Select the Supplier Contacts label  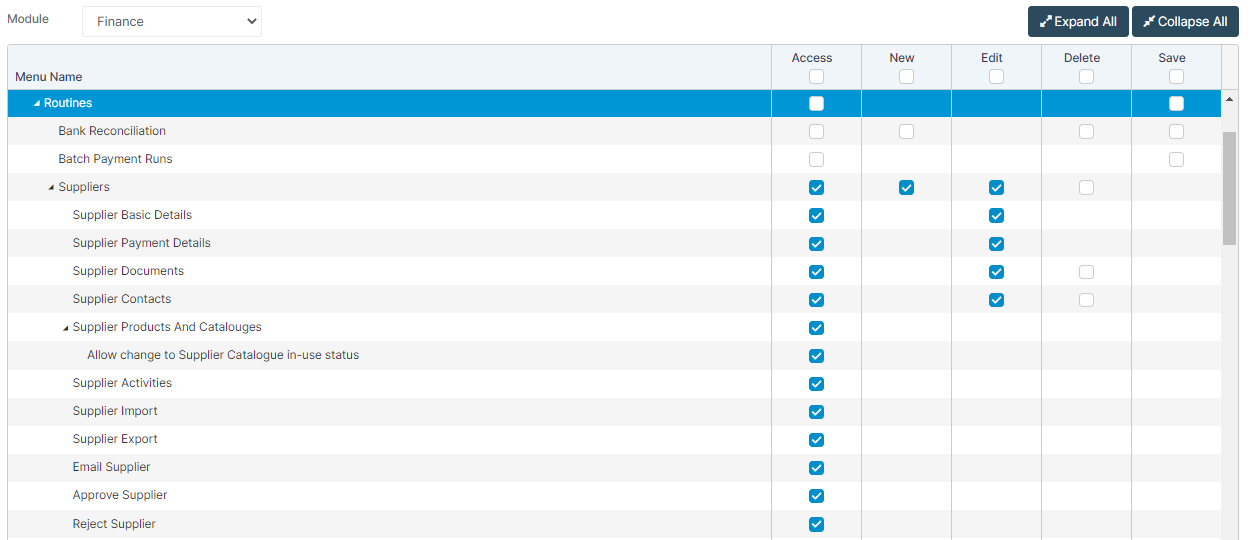[x=122, y=299]
